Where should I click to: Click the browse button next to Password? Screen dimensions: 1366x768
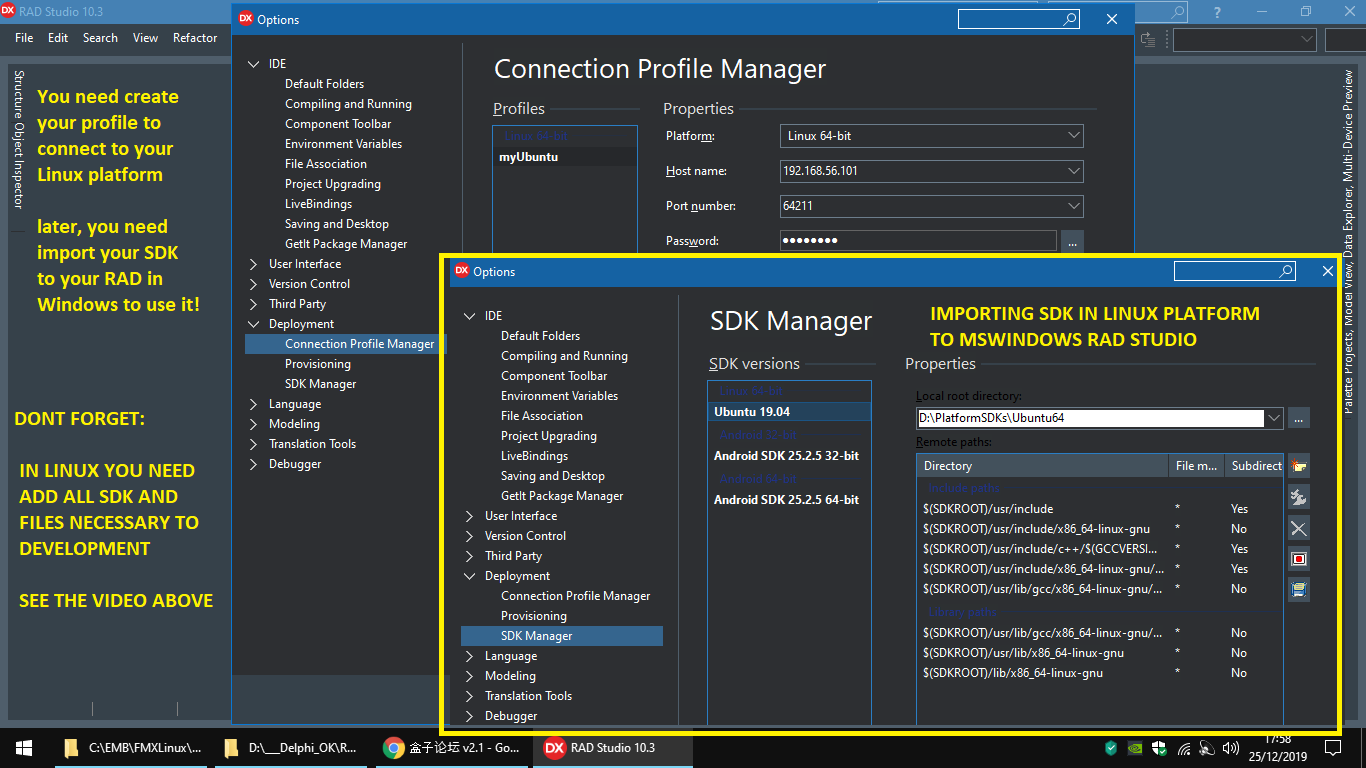(x=1071, y=241)
